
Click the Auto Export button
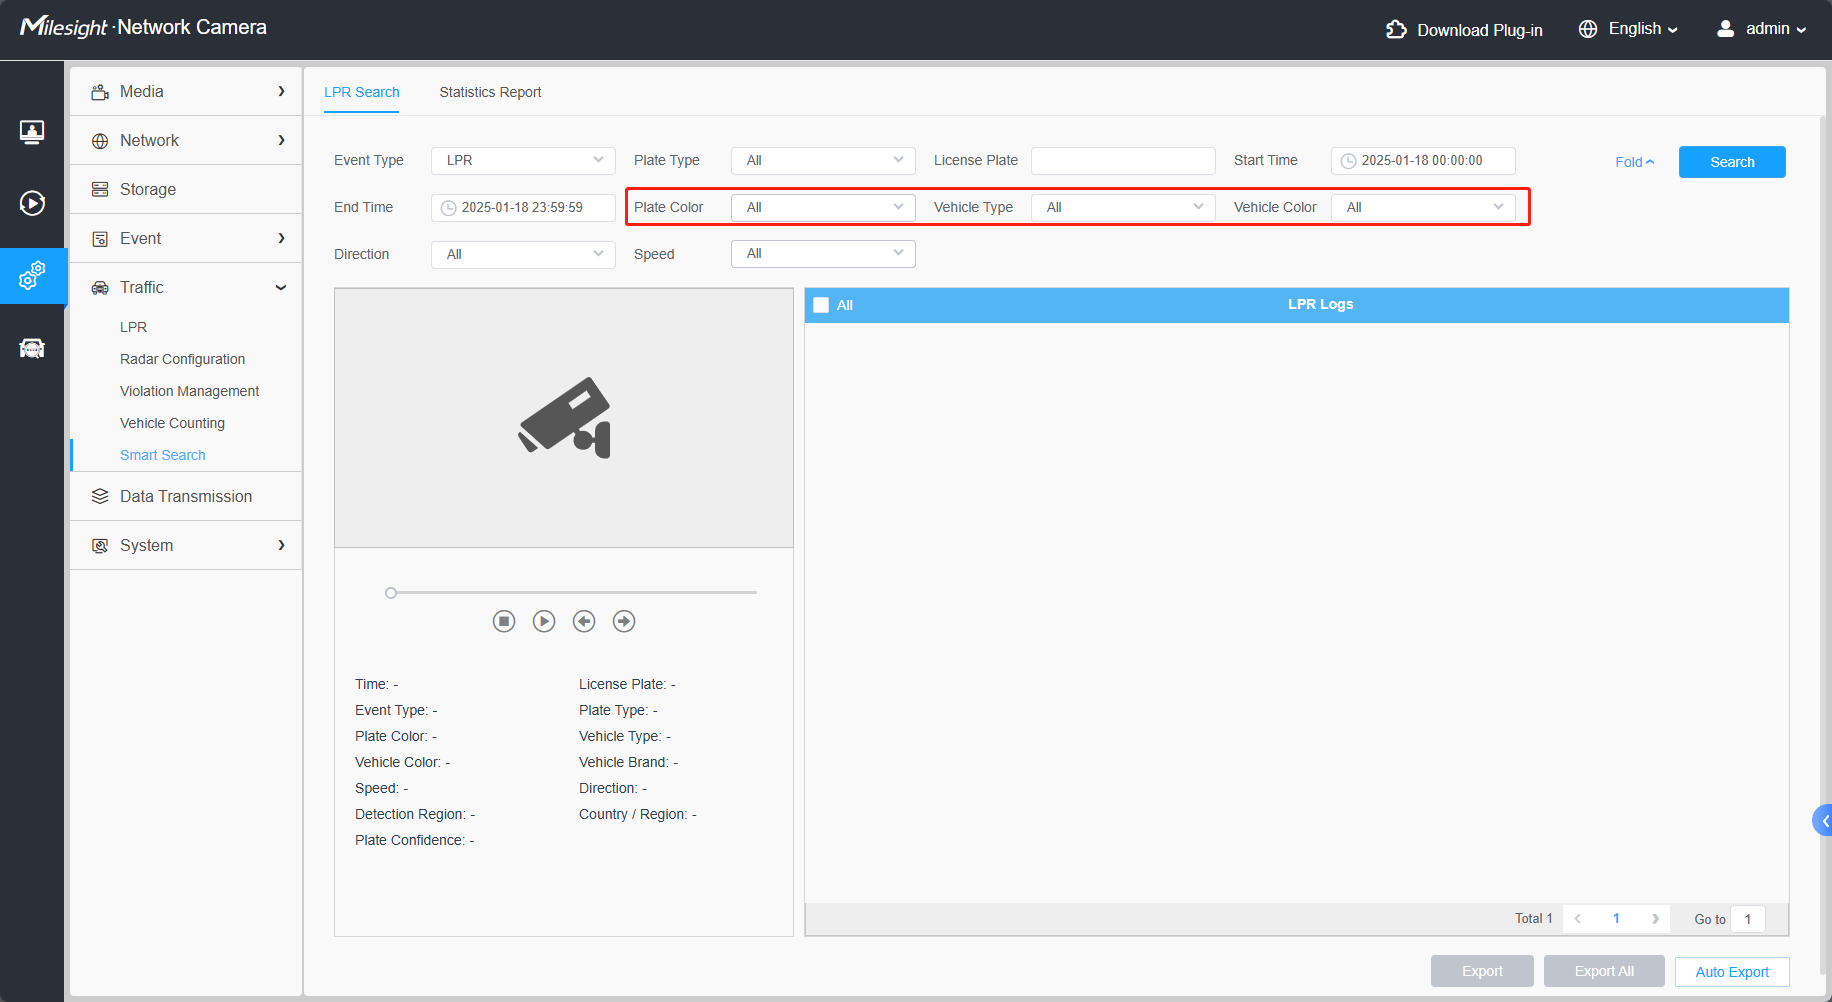(x=1732, y=972)
